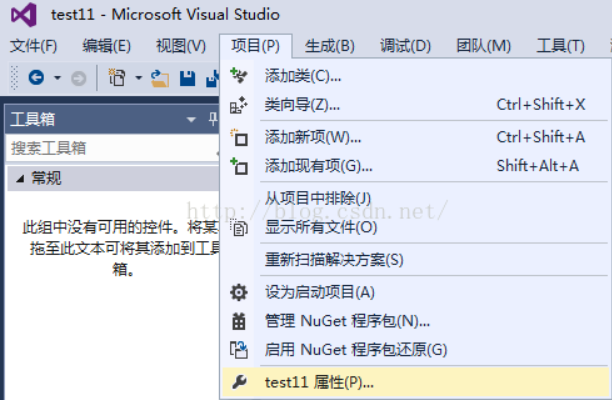Select 管理 NuGet 程序包(N)... entry
Viewport: 612px width, 400px height.
415,321
